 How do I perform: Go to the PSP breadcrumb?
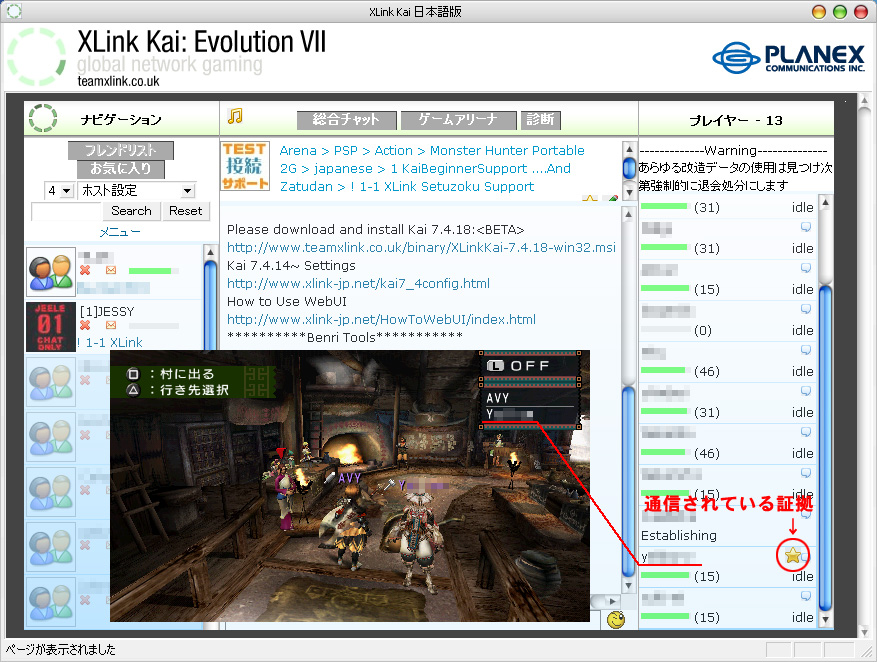(x=346, y=150)
